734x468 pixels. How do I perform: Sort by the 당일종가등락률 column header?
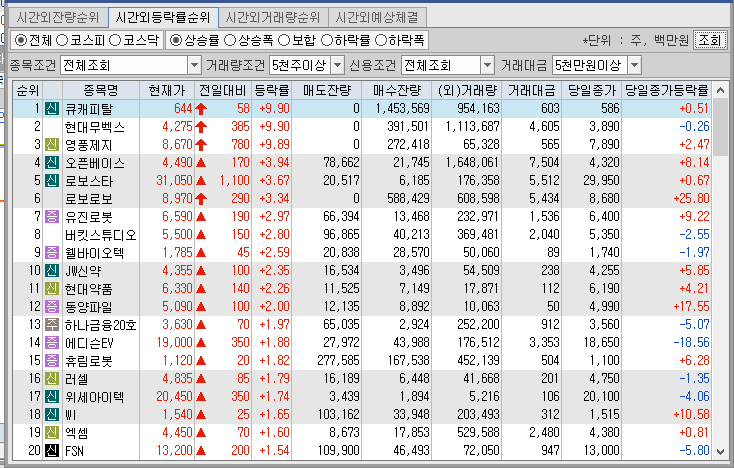[667, 90]
